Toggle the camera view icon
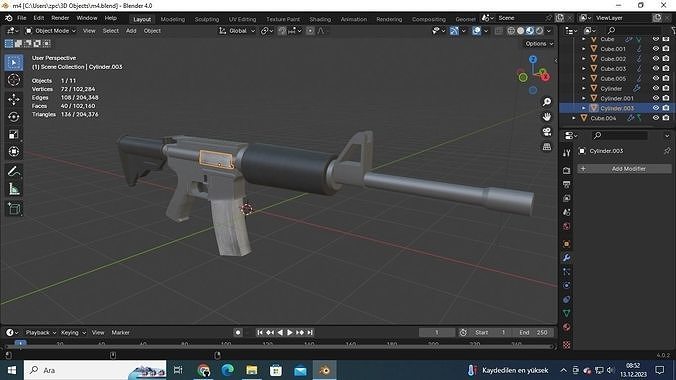This screenshot has width=676, height=380. click(547, 132)
